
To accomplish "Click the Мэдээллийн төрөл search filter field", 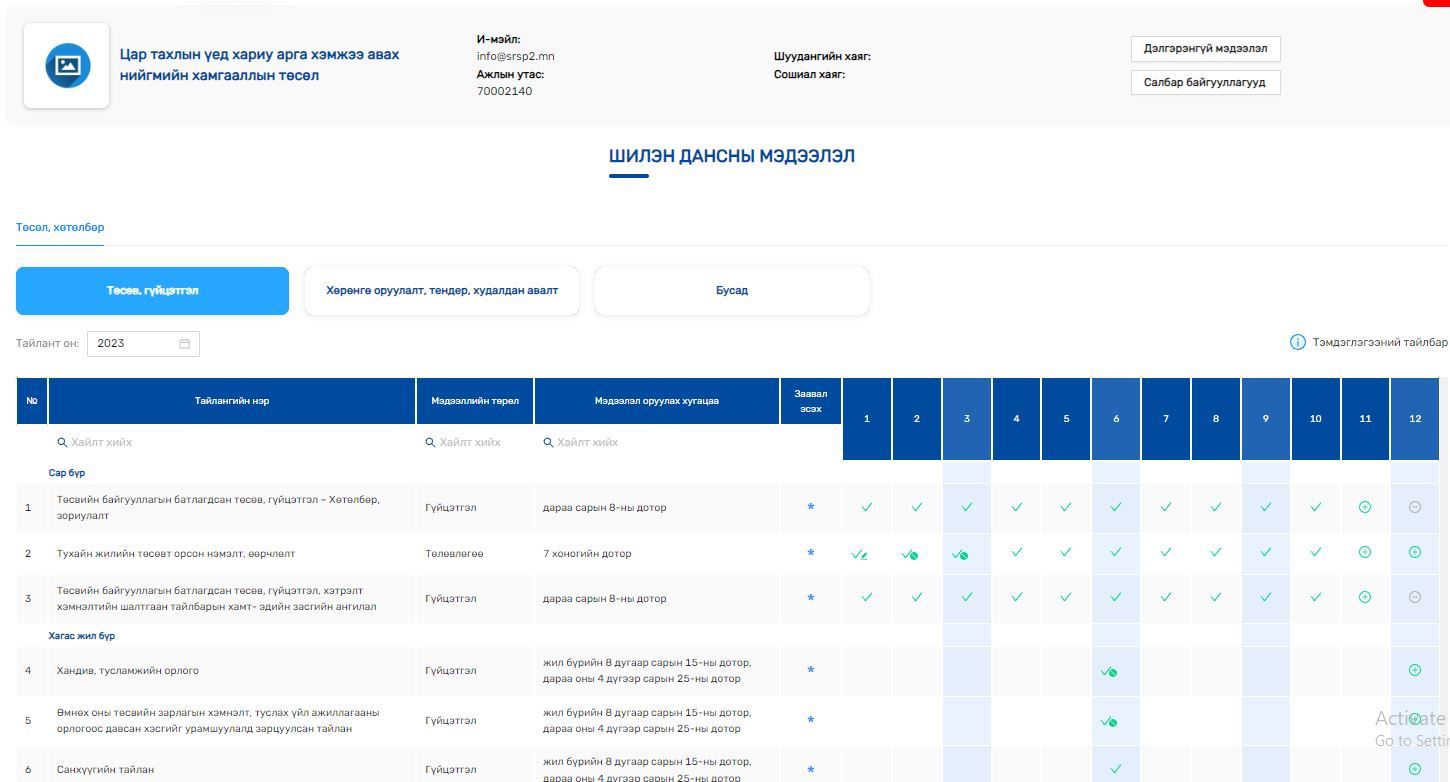I will (475, 442).
